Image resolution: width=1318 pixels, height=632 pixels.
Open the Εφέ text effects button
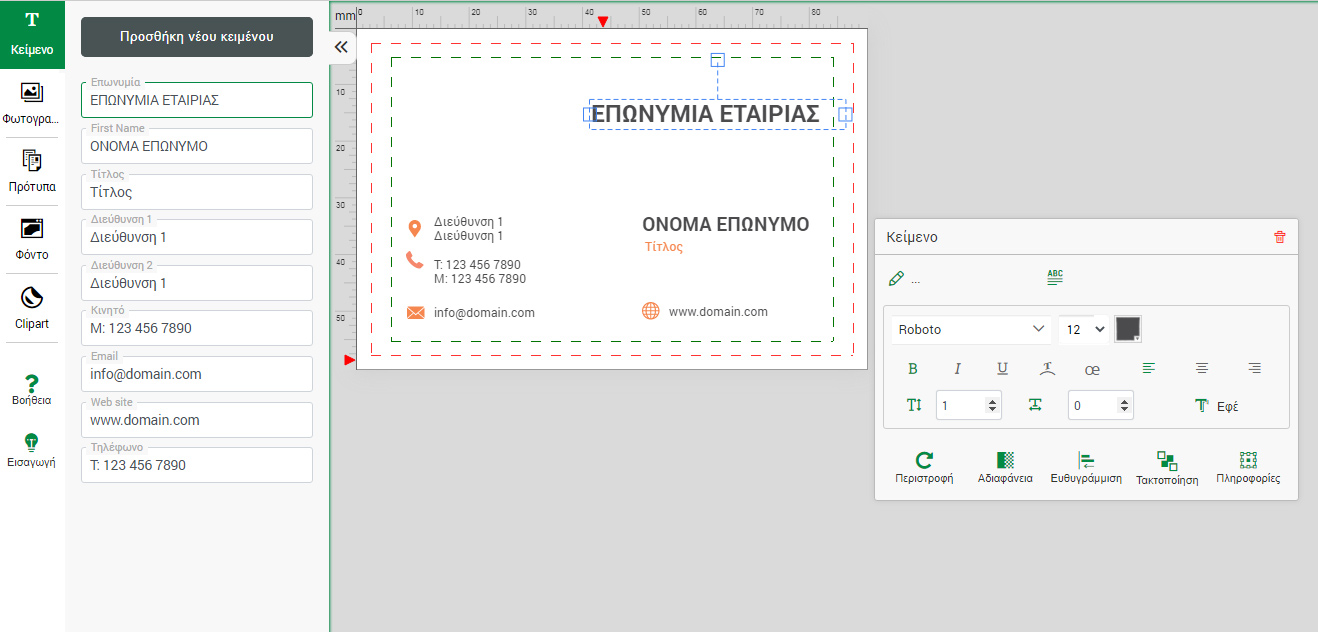(x=1216, y=406)
